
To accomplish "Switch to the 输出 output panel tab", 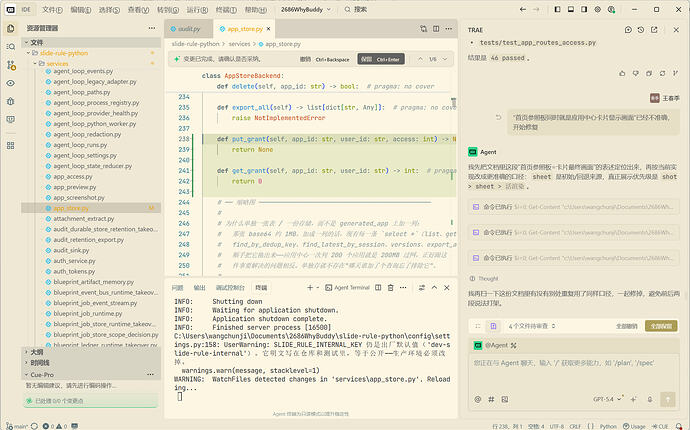I will [199, 287].
